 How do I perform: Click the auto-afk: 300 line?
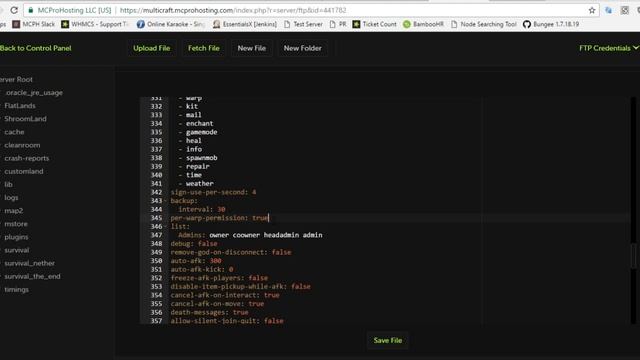[196, 261]
